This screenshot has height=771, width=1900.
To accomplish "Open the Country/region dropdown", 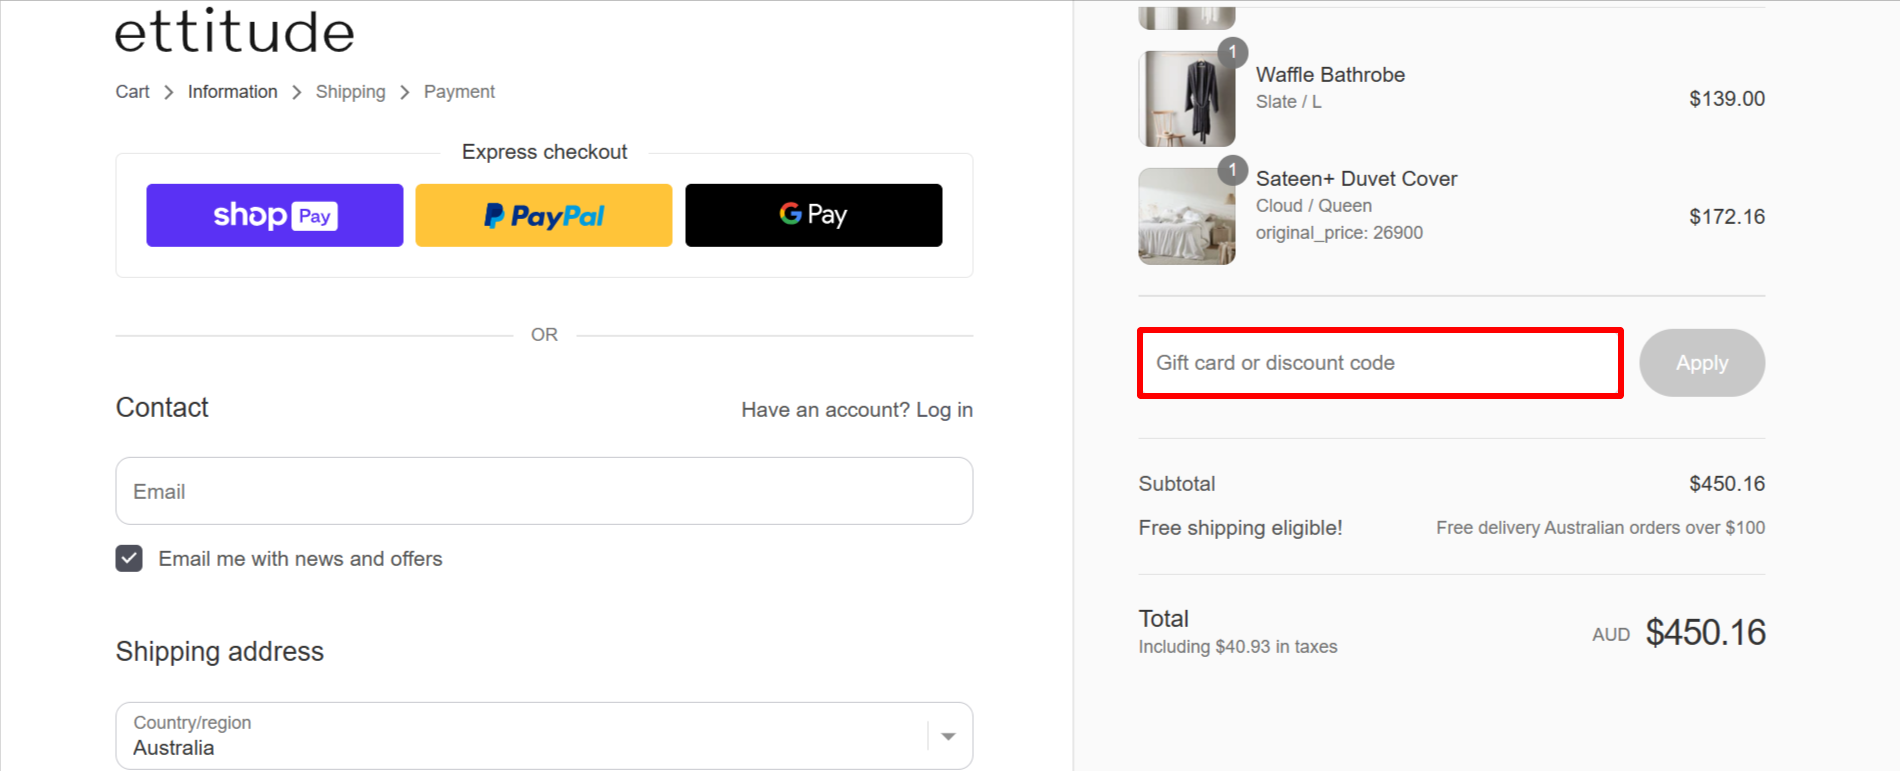I will [544, 736].
